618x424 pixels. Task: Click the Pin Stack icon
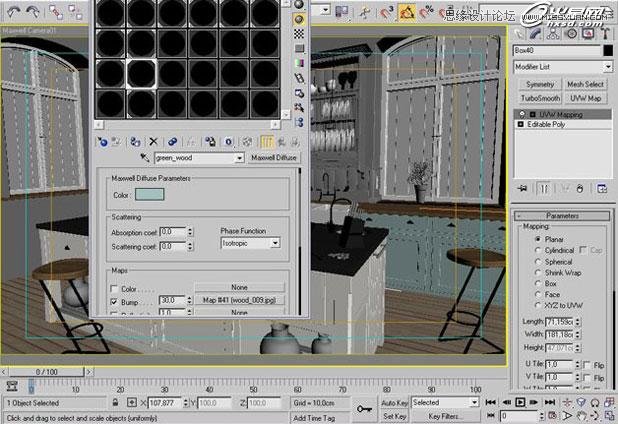(x=521, y=187)
